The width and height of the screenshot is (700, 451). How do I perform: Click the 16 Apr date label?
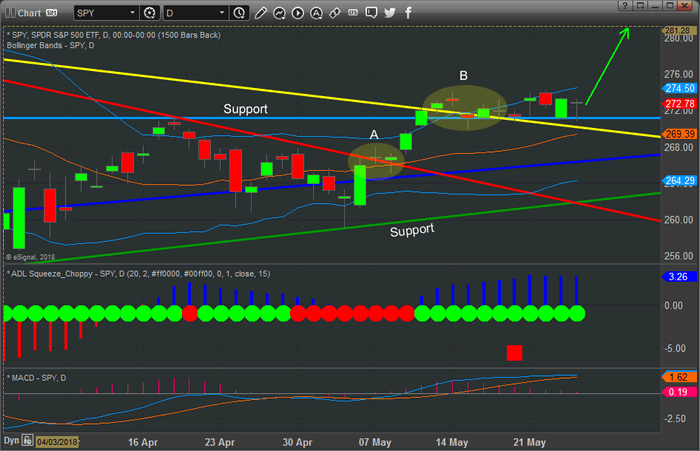(143, 442)
